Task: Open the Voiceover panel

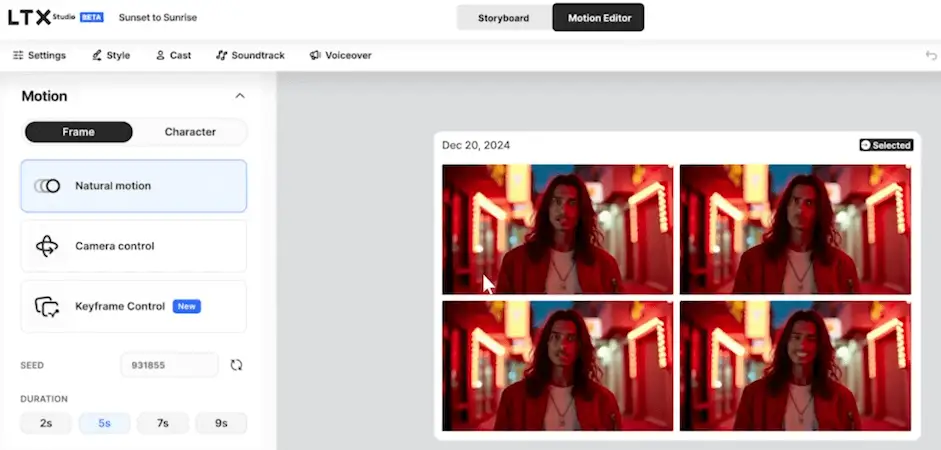Action: click(x=340, y=56)
